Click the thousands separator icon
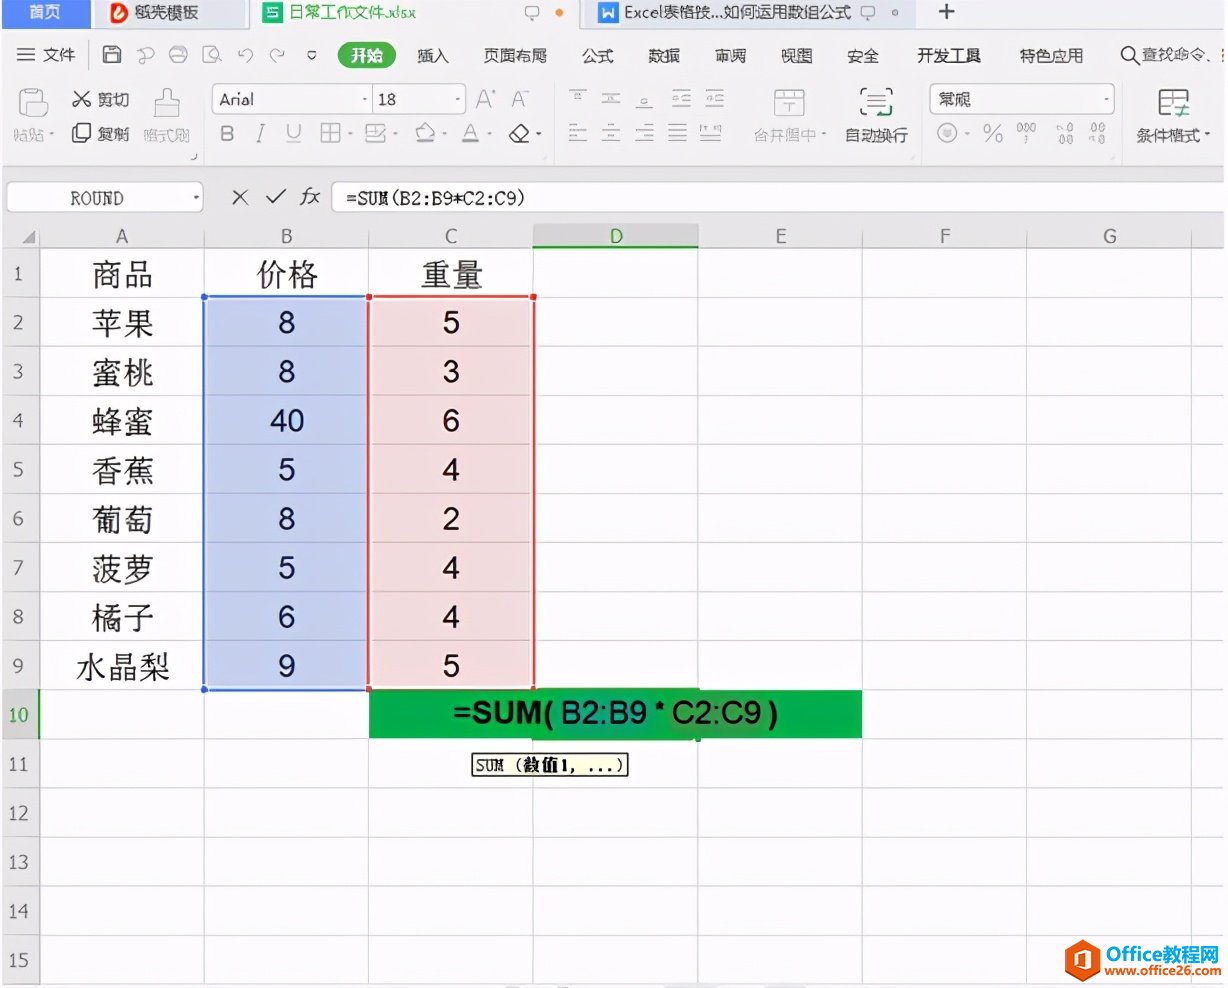Viewport: 1228px width, 988px height. click(1026, 133)
